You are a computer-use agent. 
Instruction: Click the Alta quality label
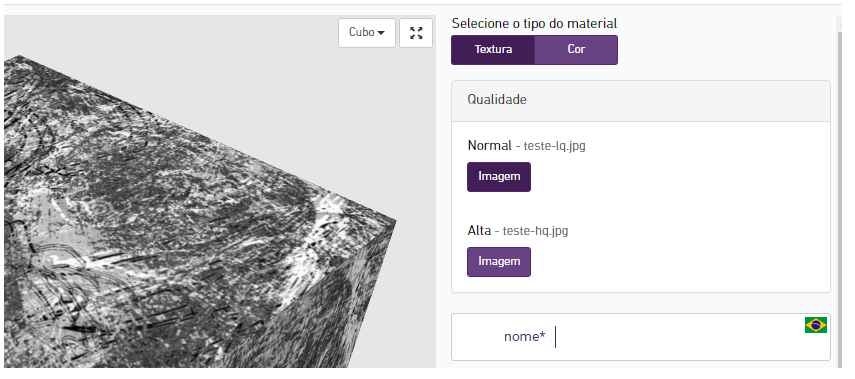point(479,231)
